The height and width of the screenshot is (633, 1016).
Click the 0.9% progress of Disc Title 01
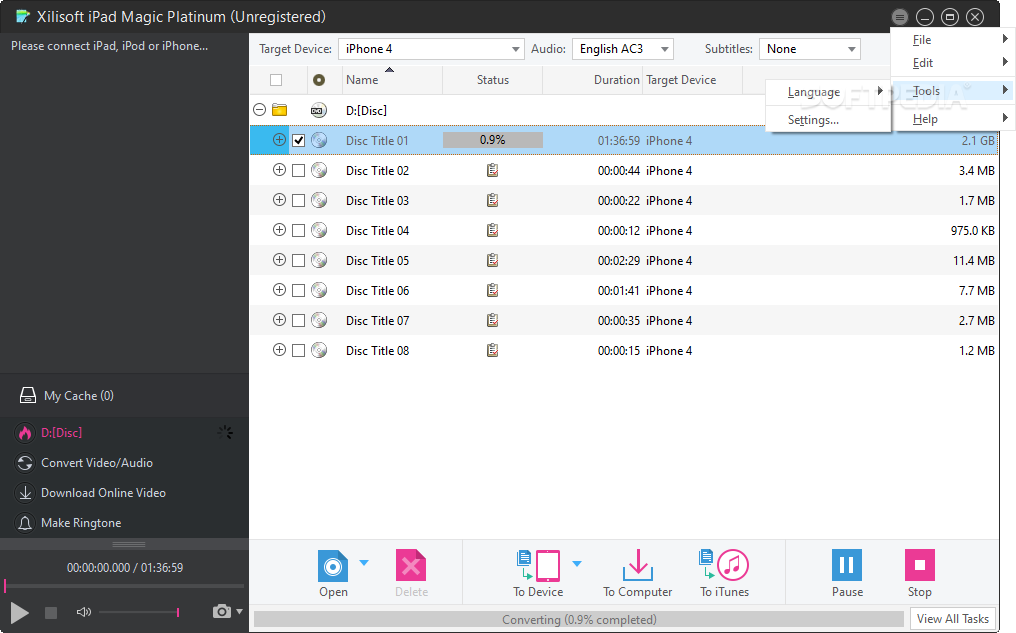[492, 140]
